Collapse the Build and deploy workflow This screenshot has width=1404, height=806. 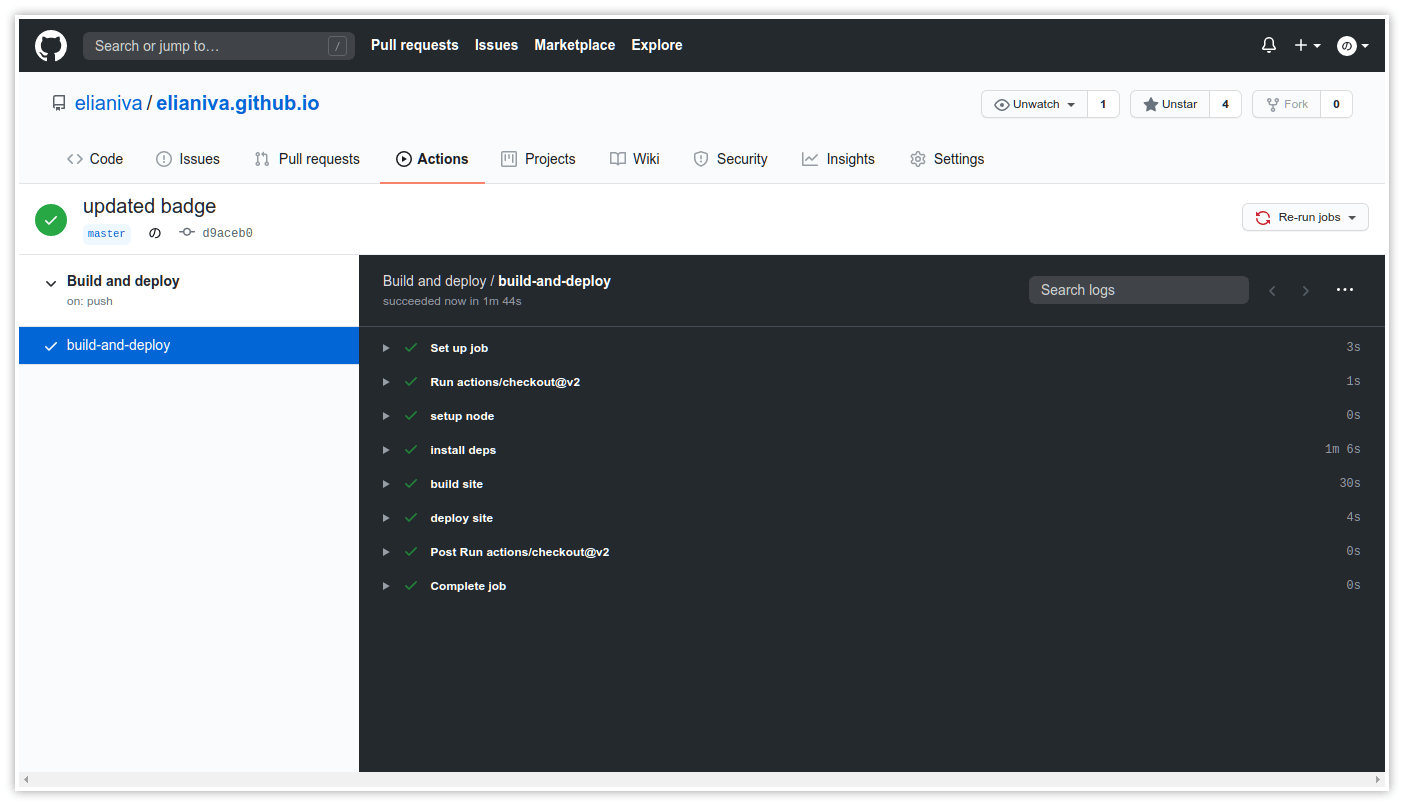pos(51,283)
